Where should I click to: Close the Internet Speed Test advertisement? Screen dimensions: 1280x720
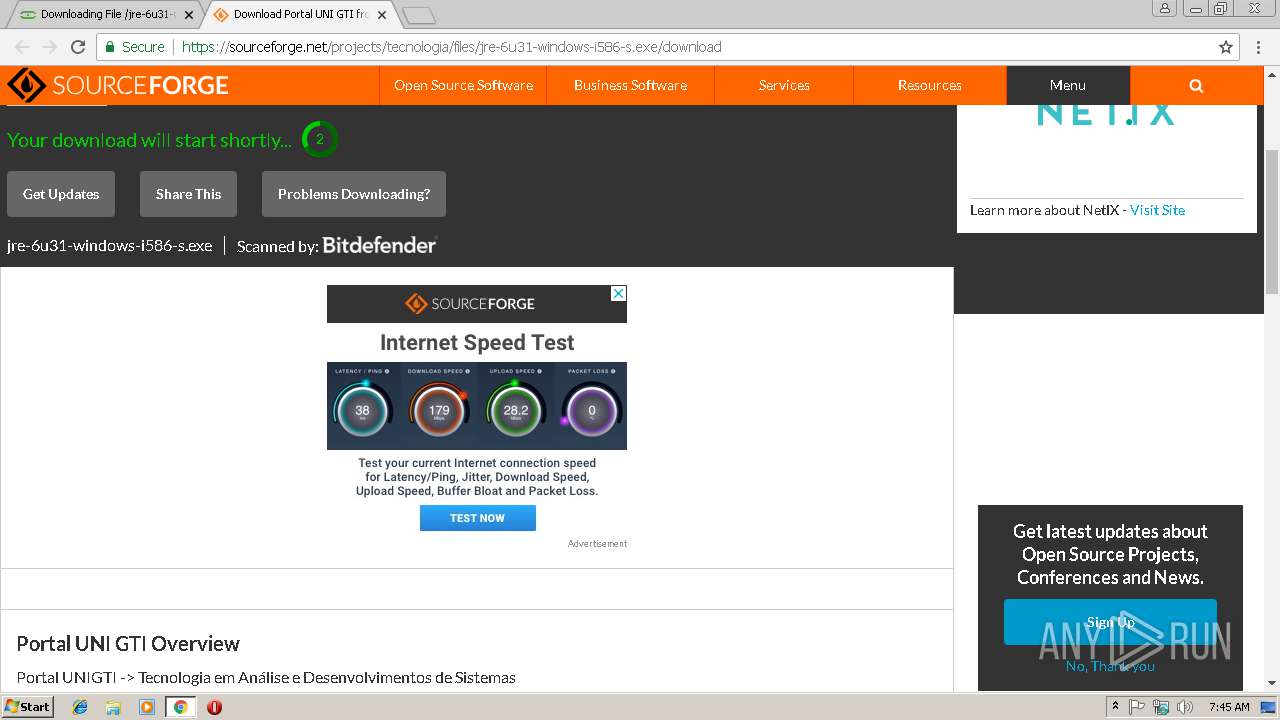click(619, 293)
